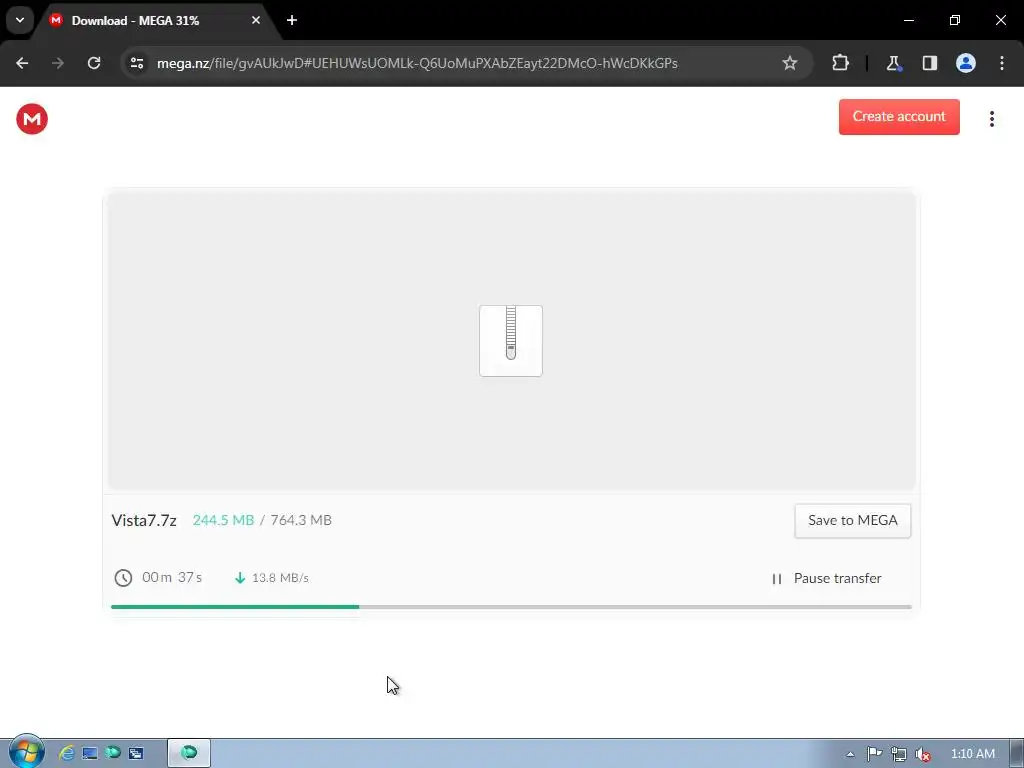
Task: Open the Action Center flag icon
Action: coord(874,754)
